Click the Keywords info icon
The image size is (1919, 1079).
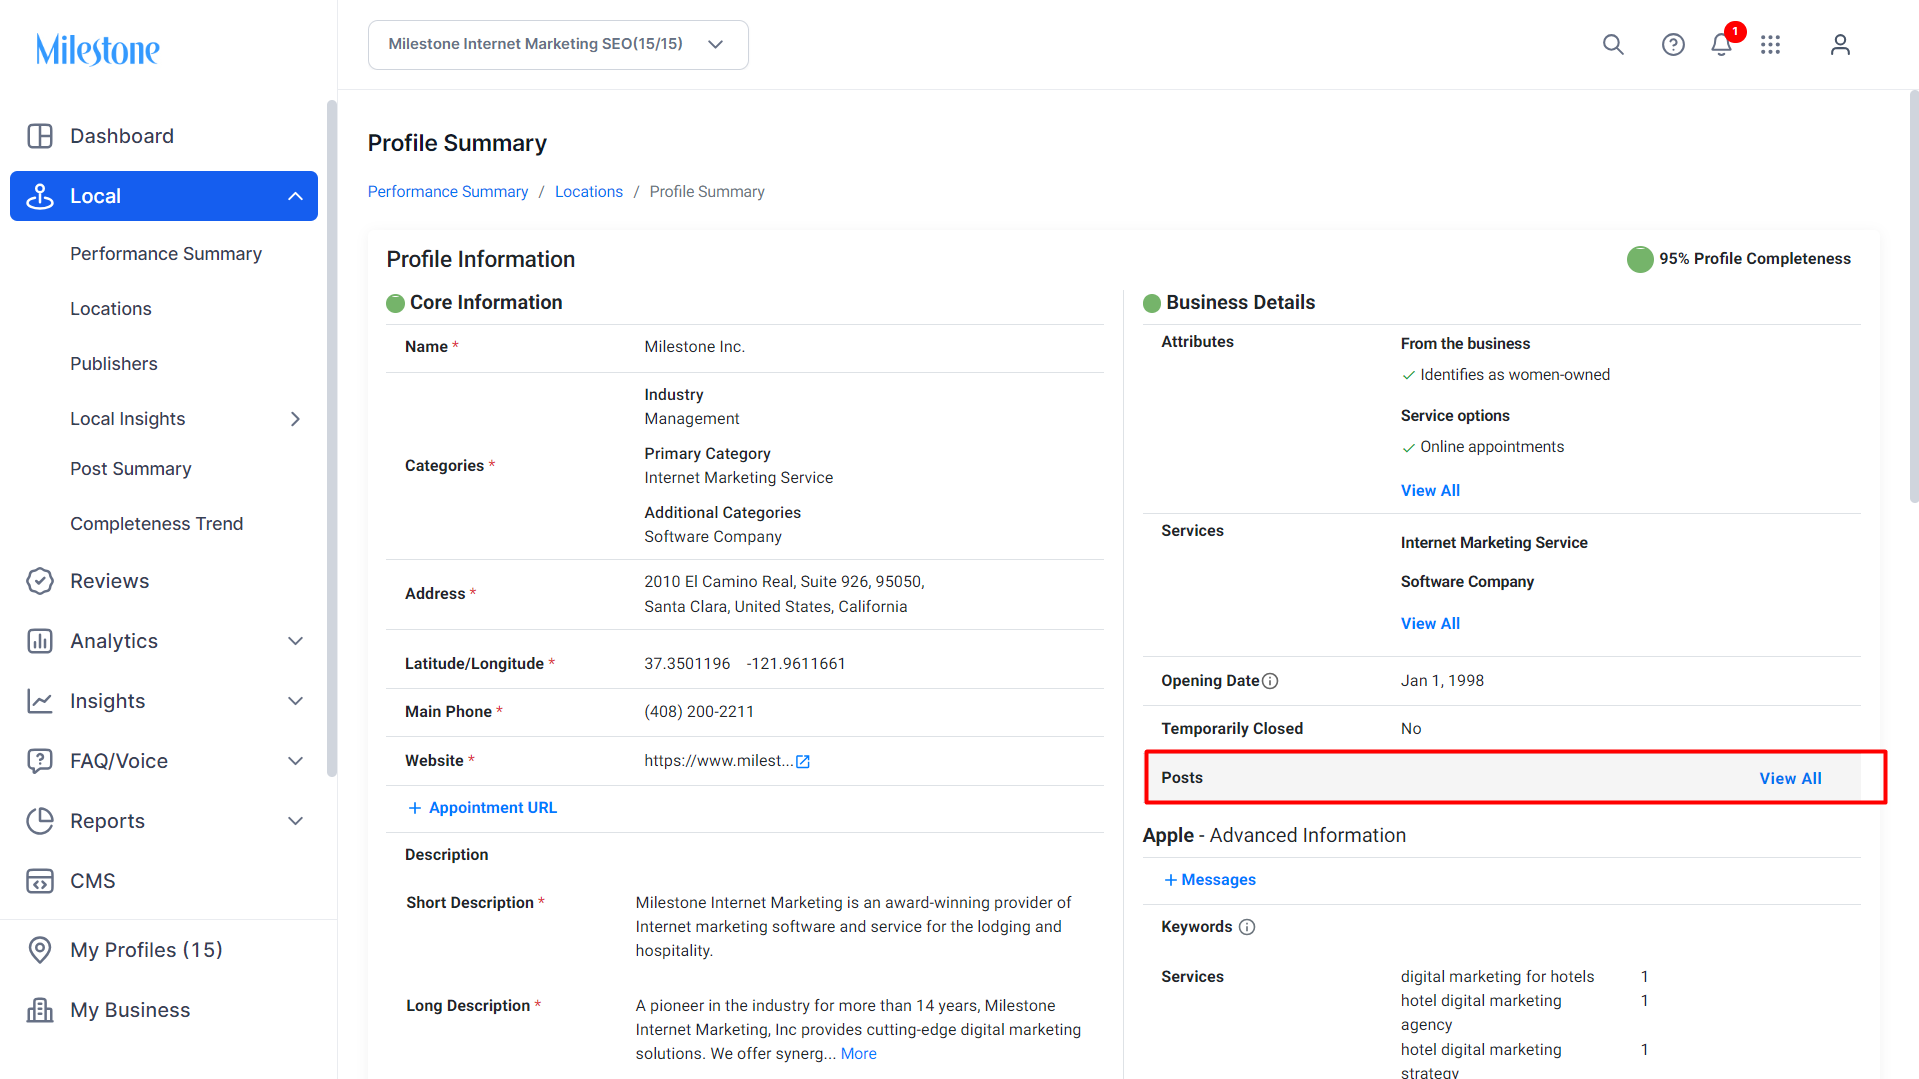click(1247, 927)
